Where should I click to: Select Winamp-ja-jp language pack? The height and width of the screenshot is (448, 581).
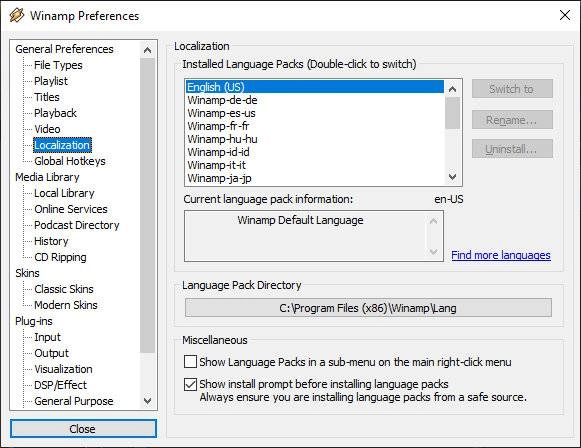tap(315, 178)
